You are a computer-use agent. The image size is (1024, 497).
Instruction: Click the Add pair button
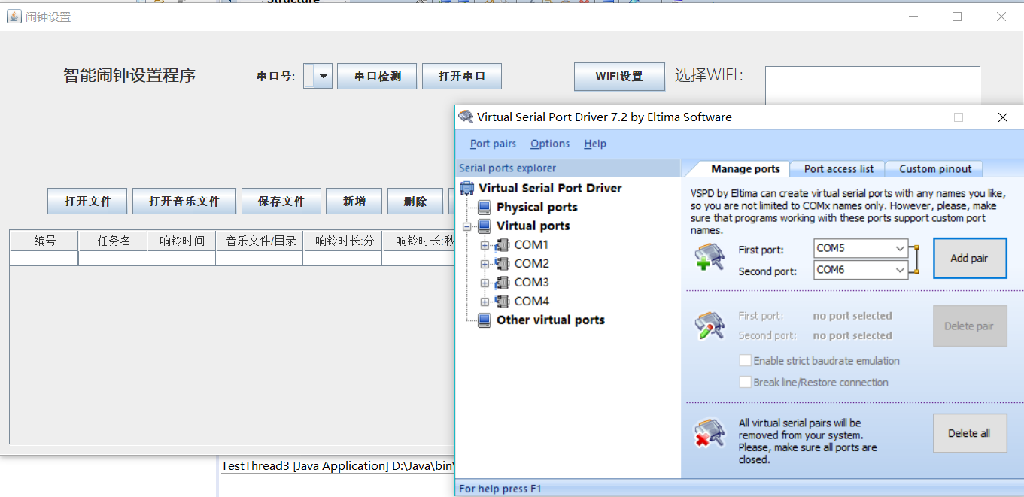click(969, 258)
